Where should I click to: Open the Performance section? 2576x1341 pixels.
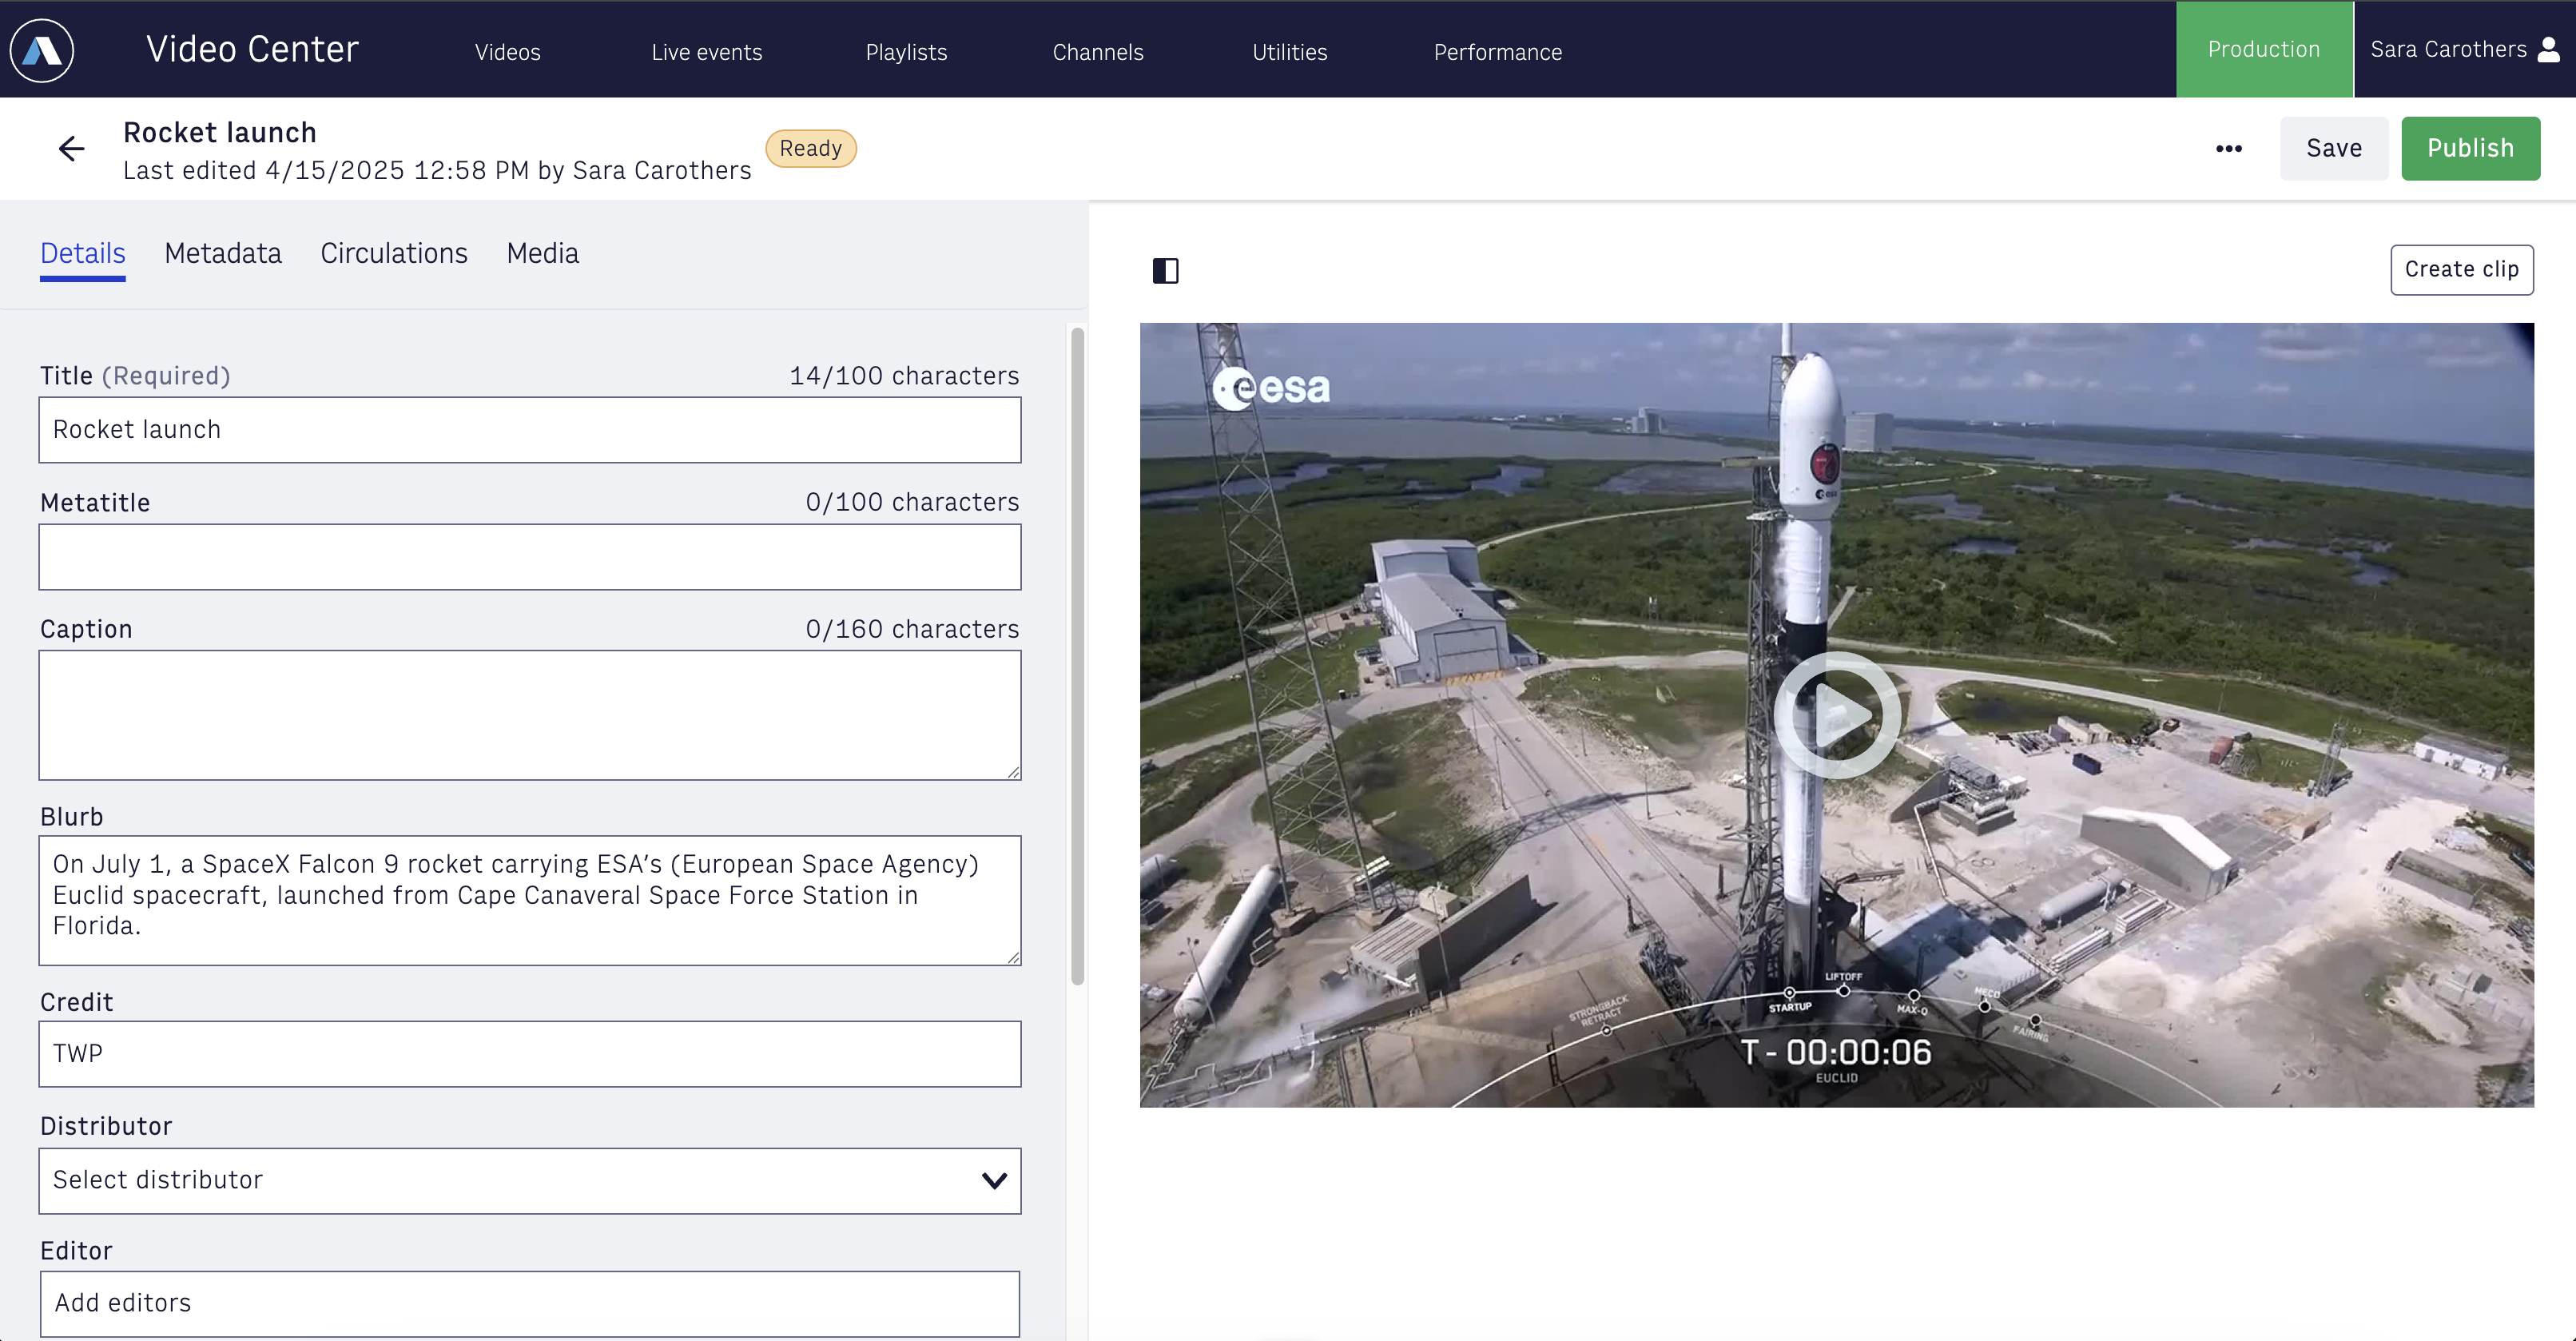click(x=1498, y=52)
